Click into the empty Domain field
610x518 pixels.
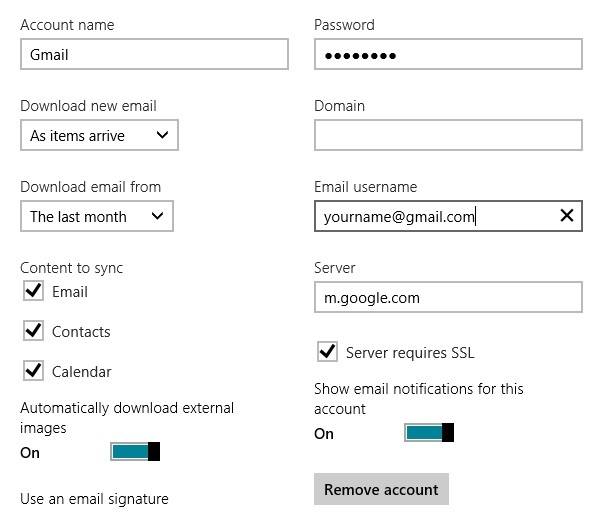pyautogui.click(x=448, y=135)
